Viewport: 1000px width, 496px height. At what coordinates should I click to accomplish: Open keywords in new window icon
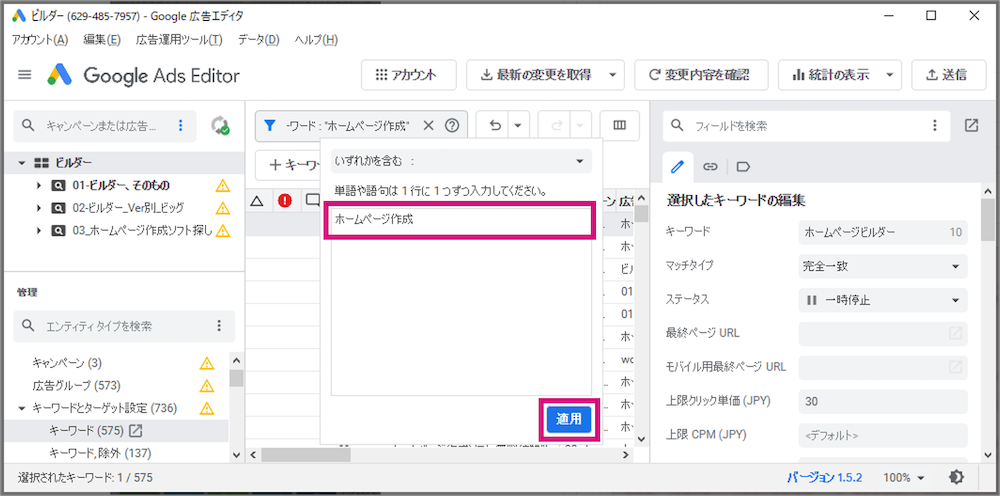click(x=136, y=431)
